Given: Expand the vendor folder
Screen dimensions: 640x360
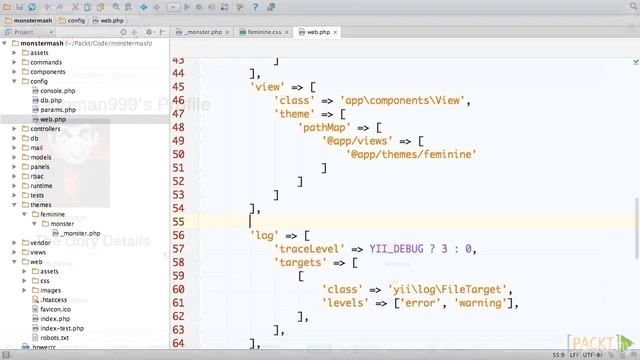Looking at the screenshot, I should point(15,242).
